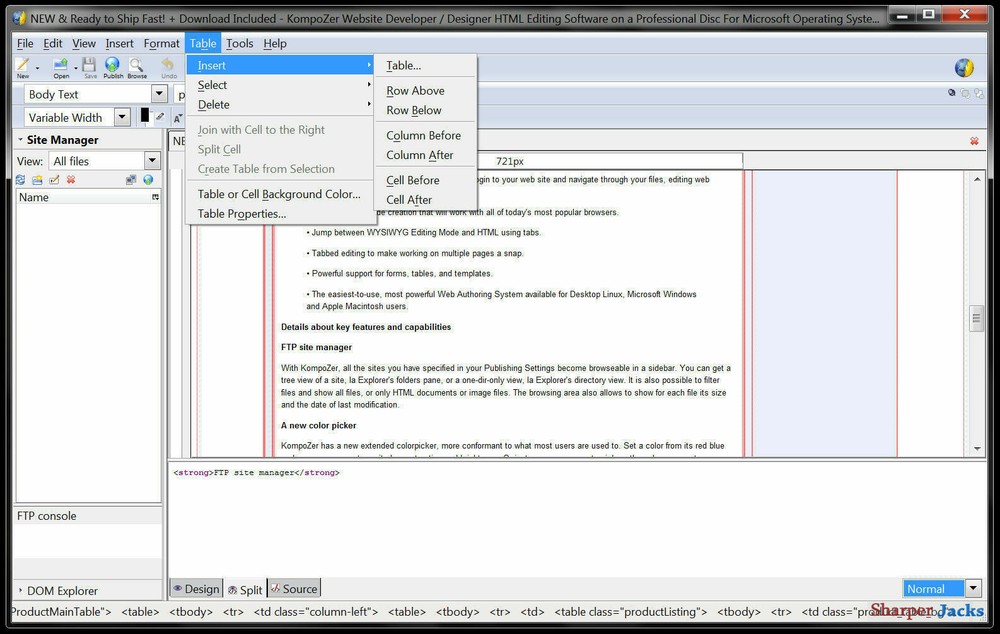
Task: Click the globe icon in the Site Manager toolbar
Action: click(148, 179)
